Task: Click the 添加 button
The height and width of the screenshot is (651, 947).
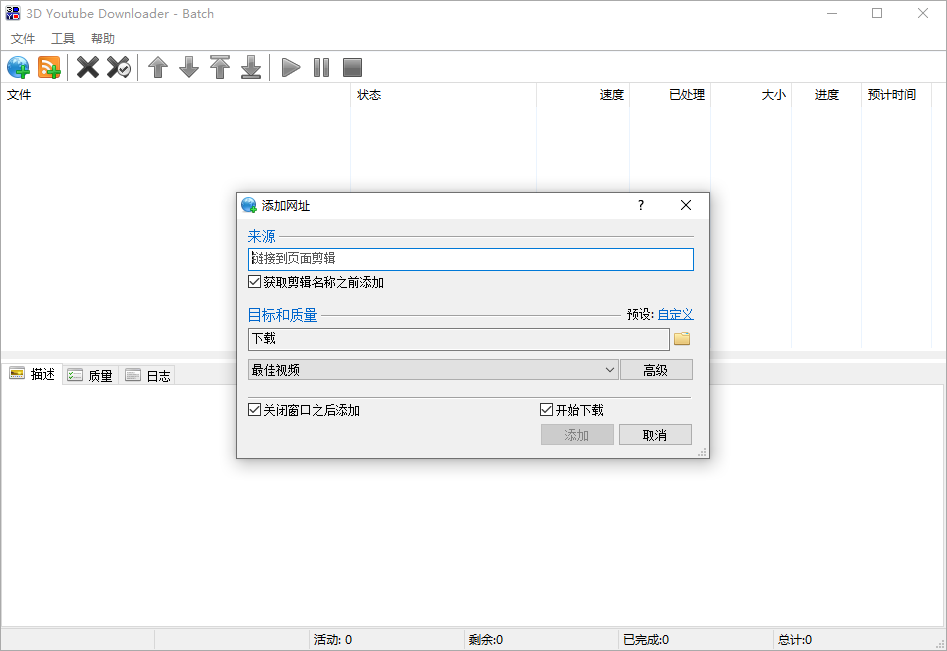Action: pos(577,435)
